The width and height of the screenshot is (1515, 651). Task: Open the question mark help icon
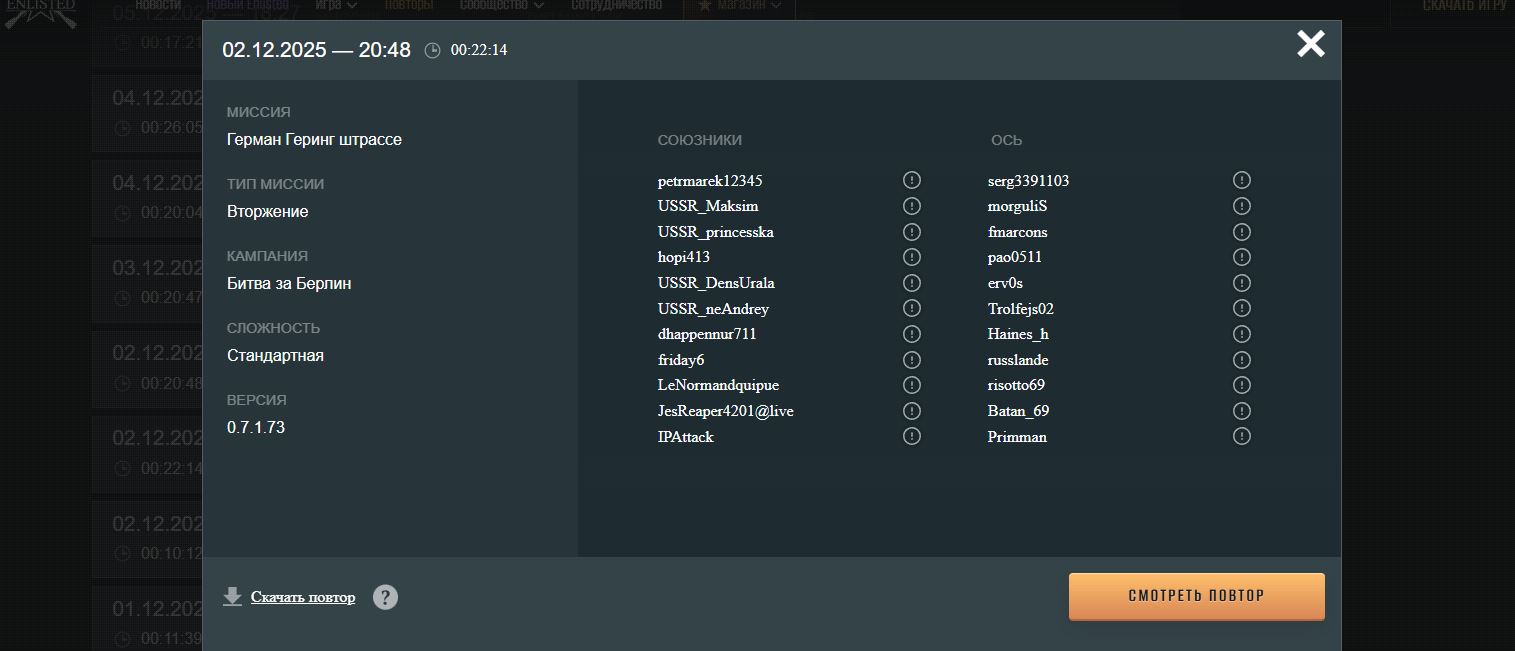click(x=385, y=597)
